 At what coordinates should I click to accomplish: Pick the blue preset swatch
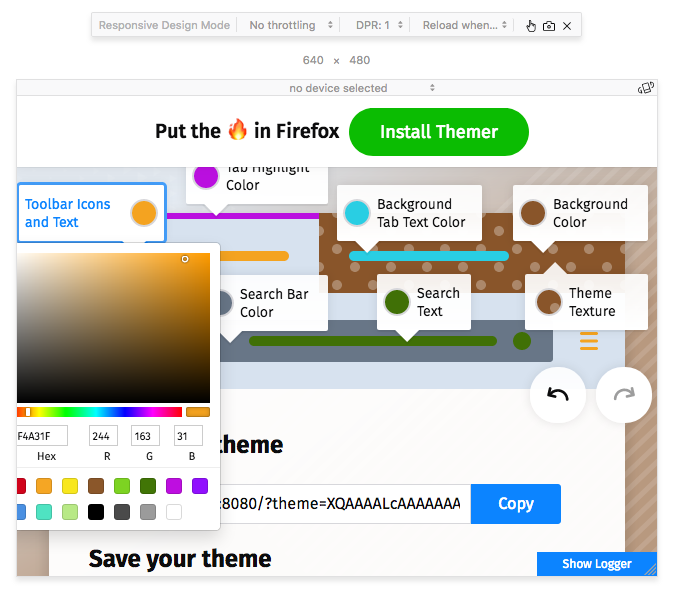21,512
